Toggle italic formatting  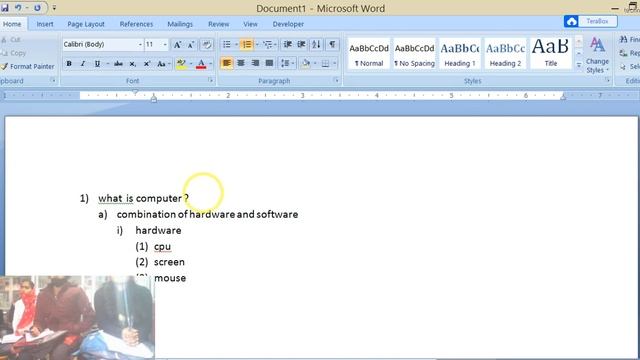coord(83,64)
